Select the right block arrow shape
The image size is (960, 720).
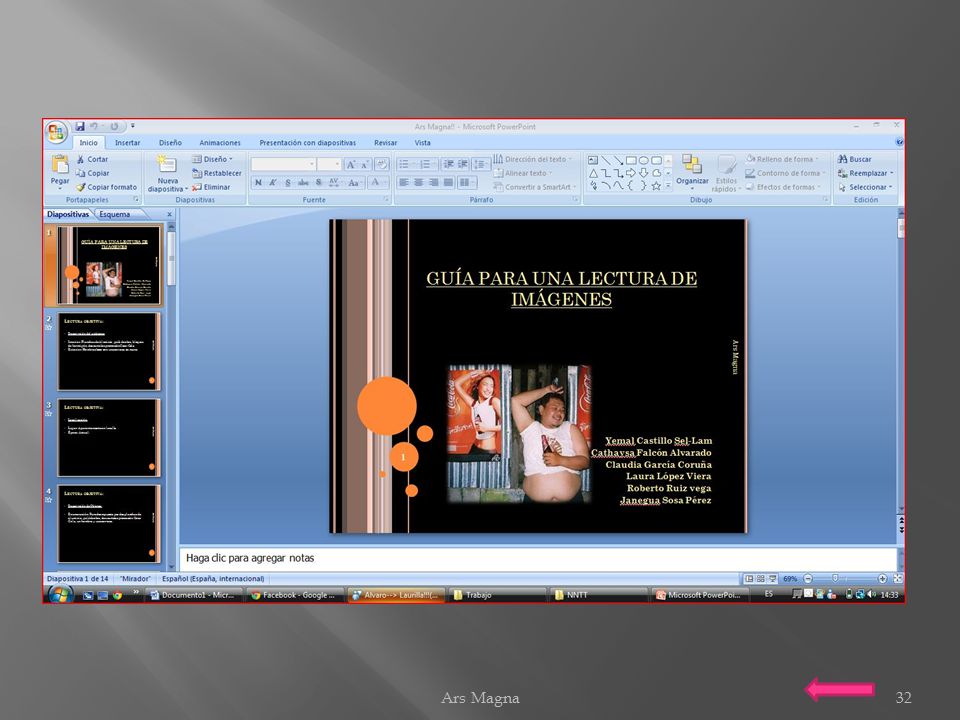pyautogui.click(x=631, y=173)
